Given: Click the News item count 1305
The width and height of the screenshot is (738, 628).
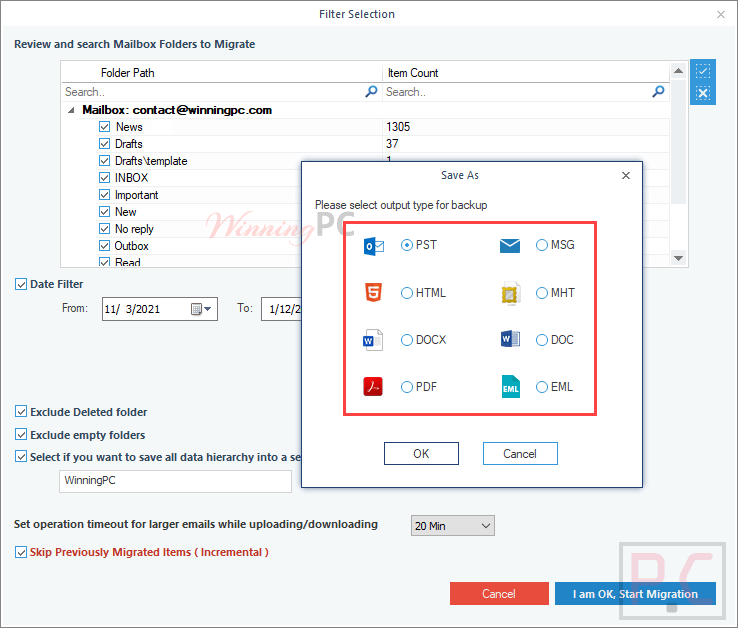Looking at the screenshot, I should click(x=398, y=127).
